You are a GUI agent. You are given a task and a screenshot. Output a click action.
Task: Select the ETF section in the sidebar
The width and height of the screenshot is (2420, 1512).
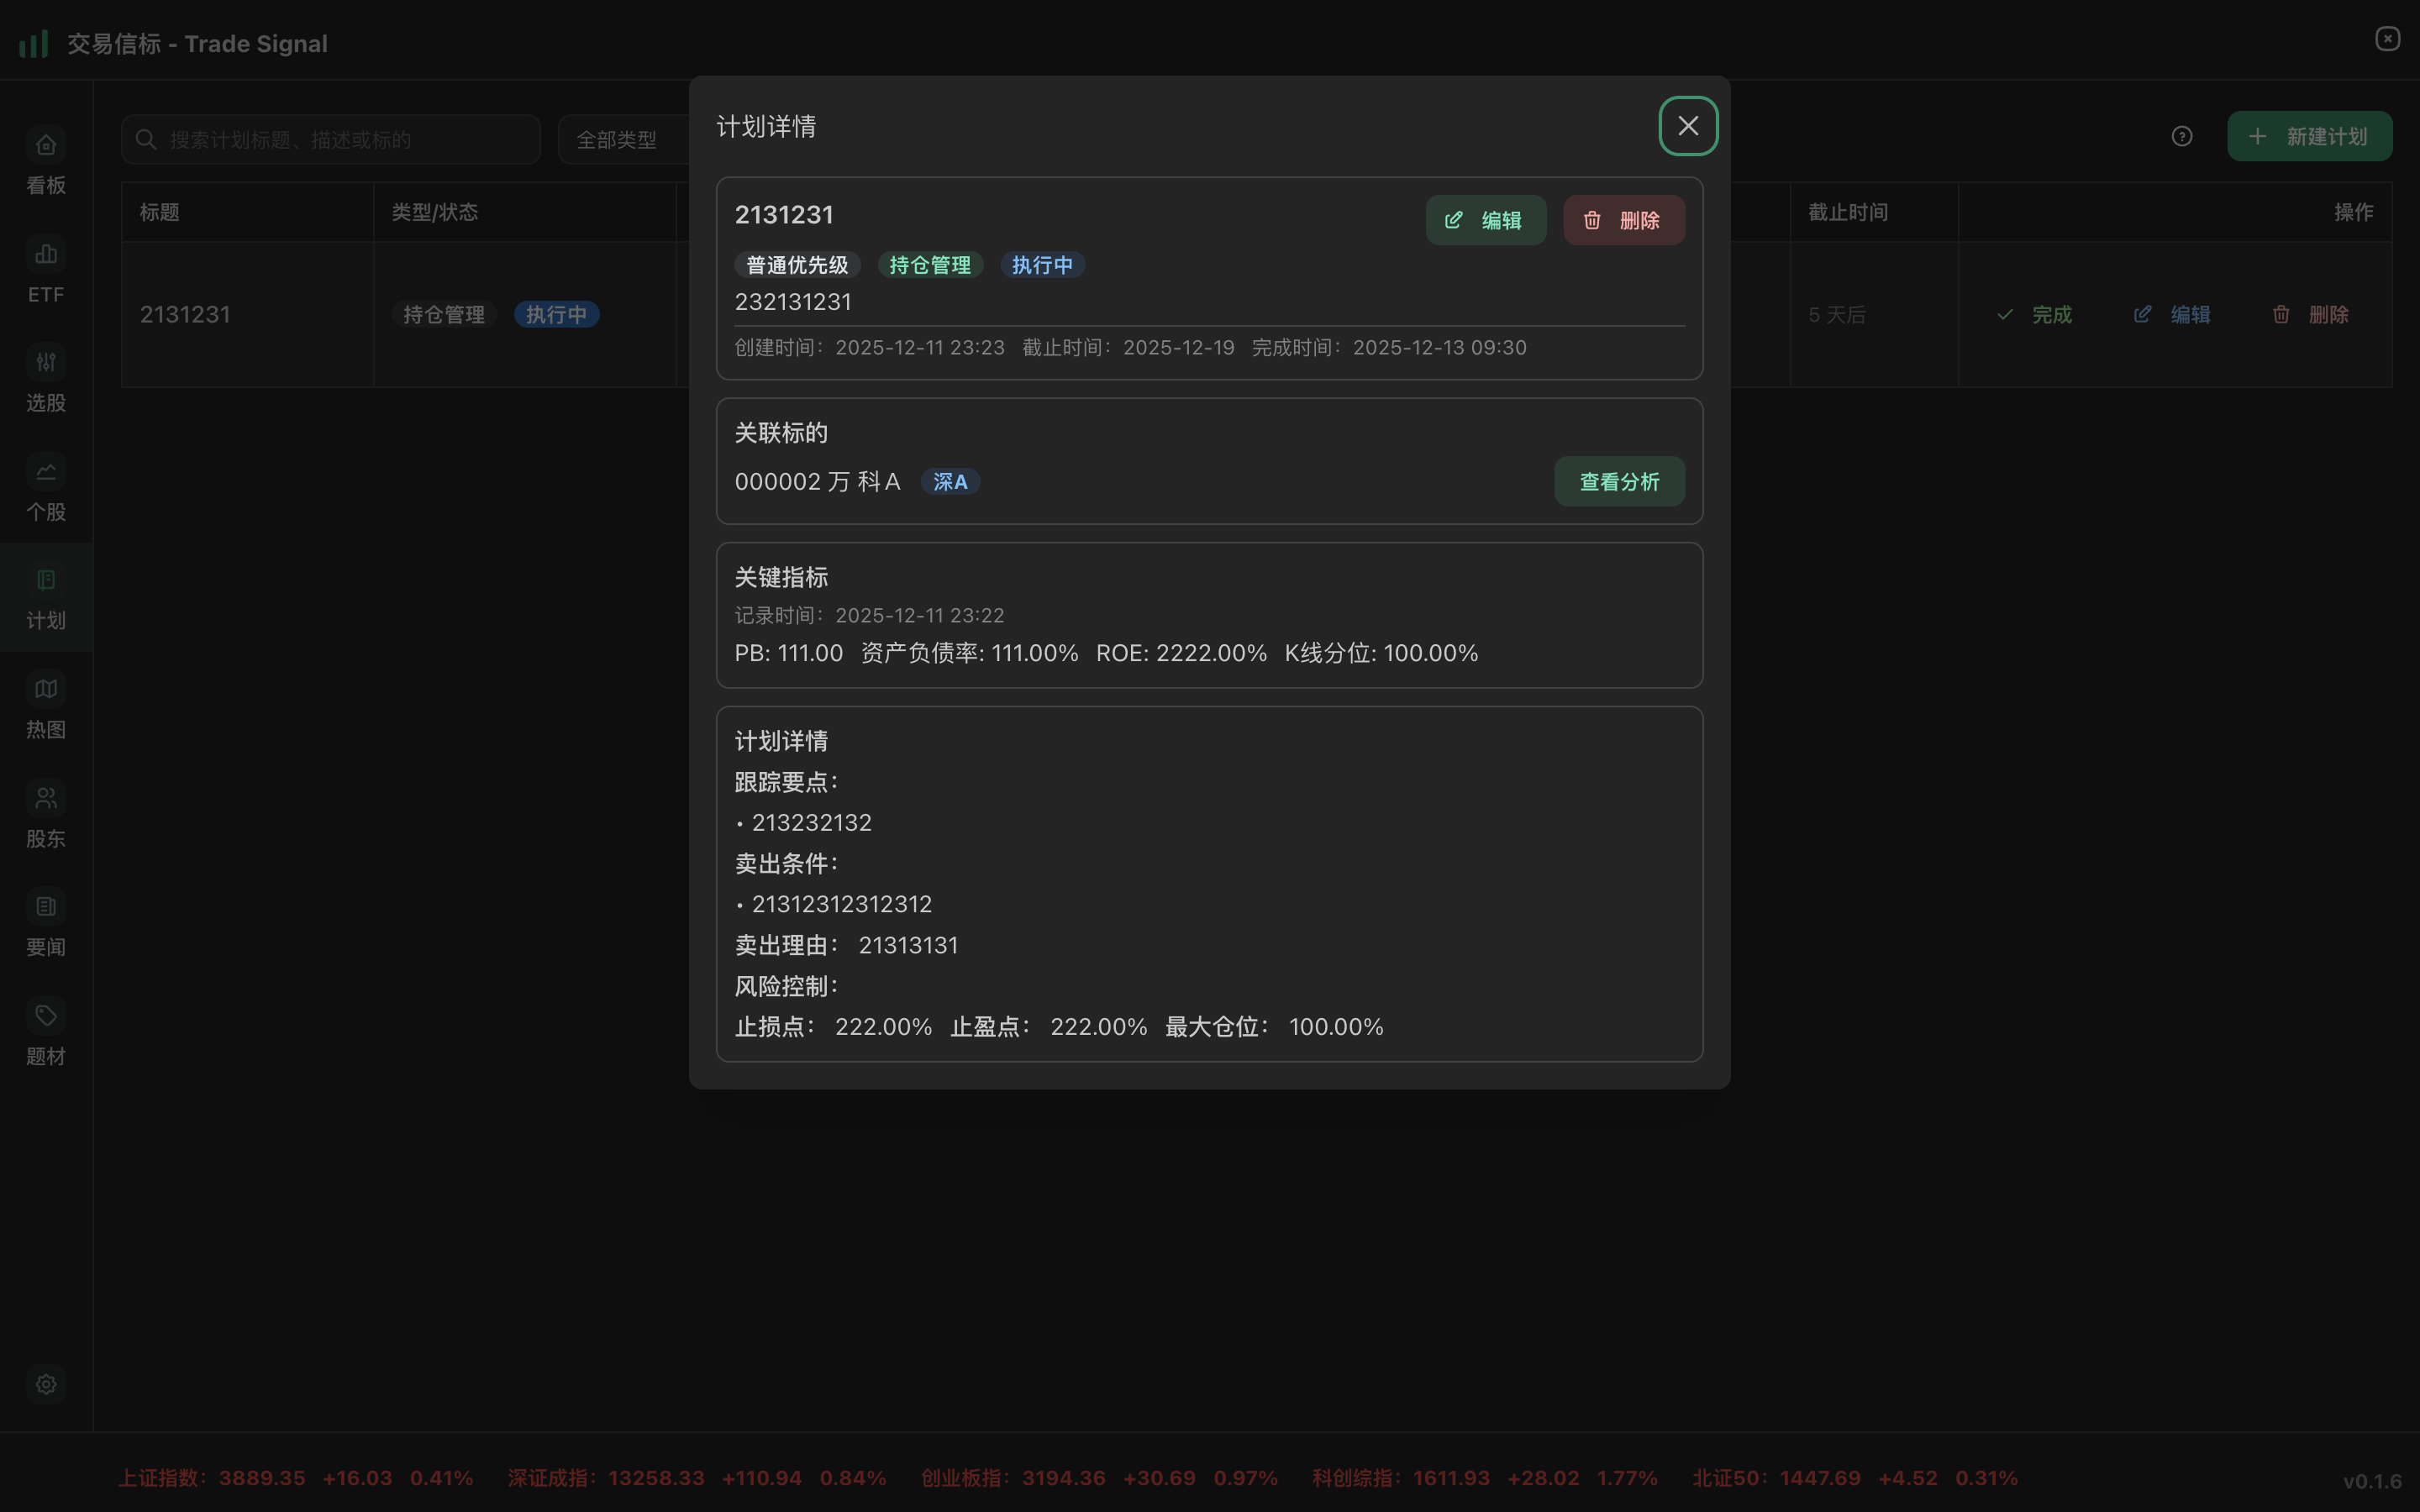[x=45, y=272]
